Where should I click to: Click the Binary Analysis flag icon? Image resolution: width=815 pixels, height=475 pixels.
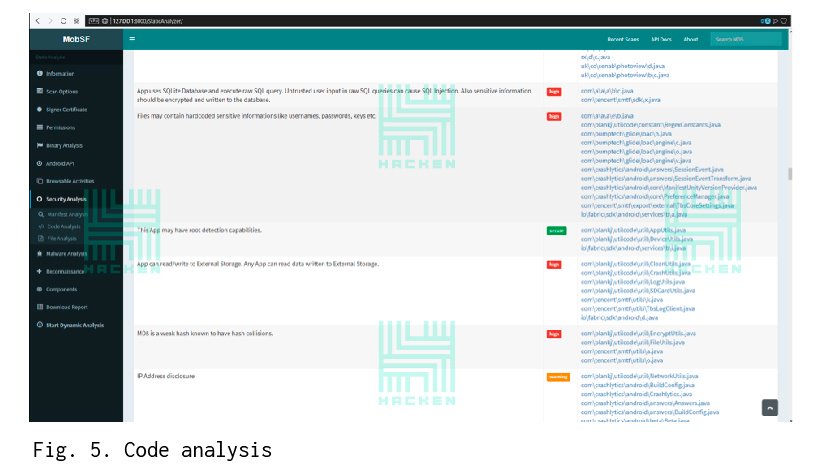click(40, 146)
